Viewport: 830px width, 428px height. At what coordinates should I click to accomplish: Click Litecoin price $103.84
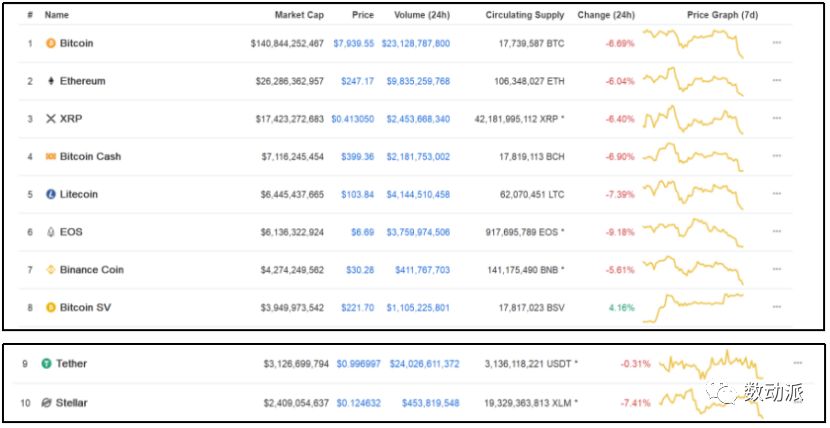pos(357,194)
